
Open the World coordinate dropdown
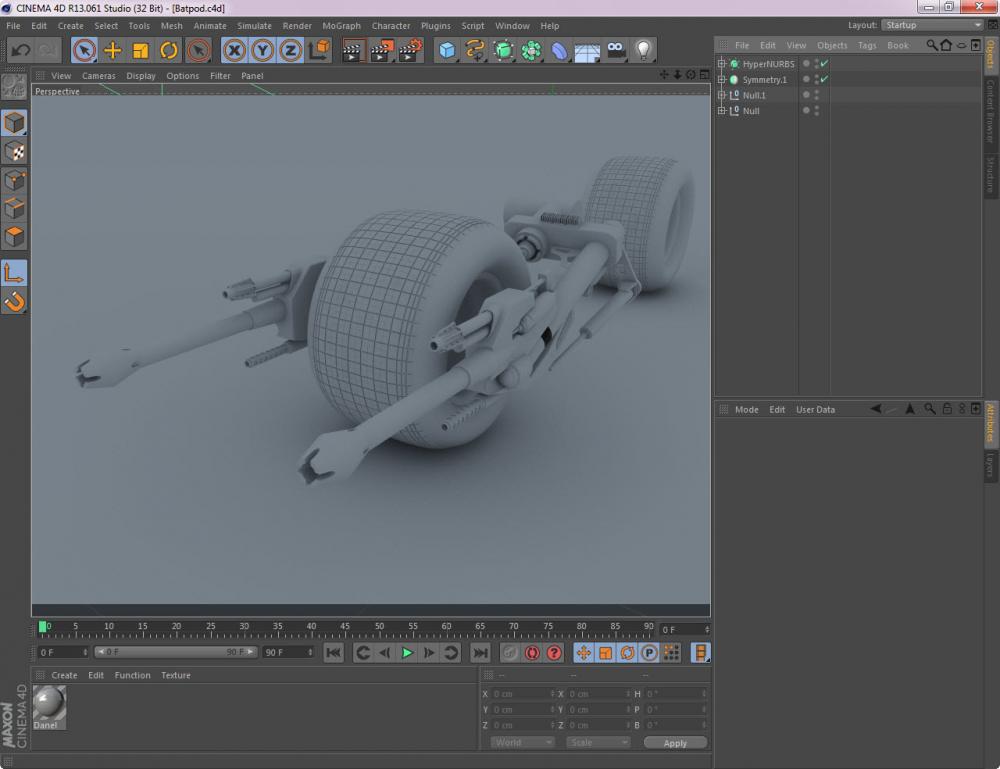(522, 742)
